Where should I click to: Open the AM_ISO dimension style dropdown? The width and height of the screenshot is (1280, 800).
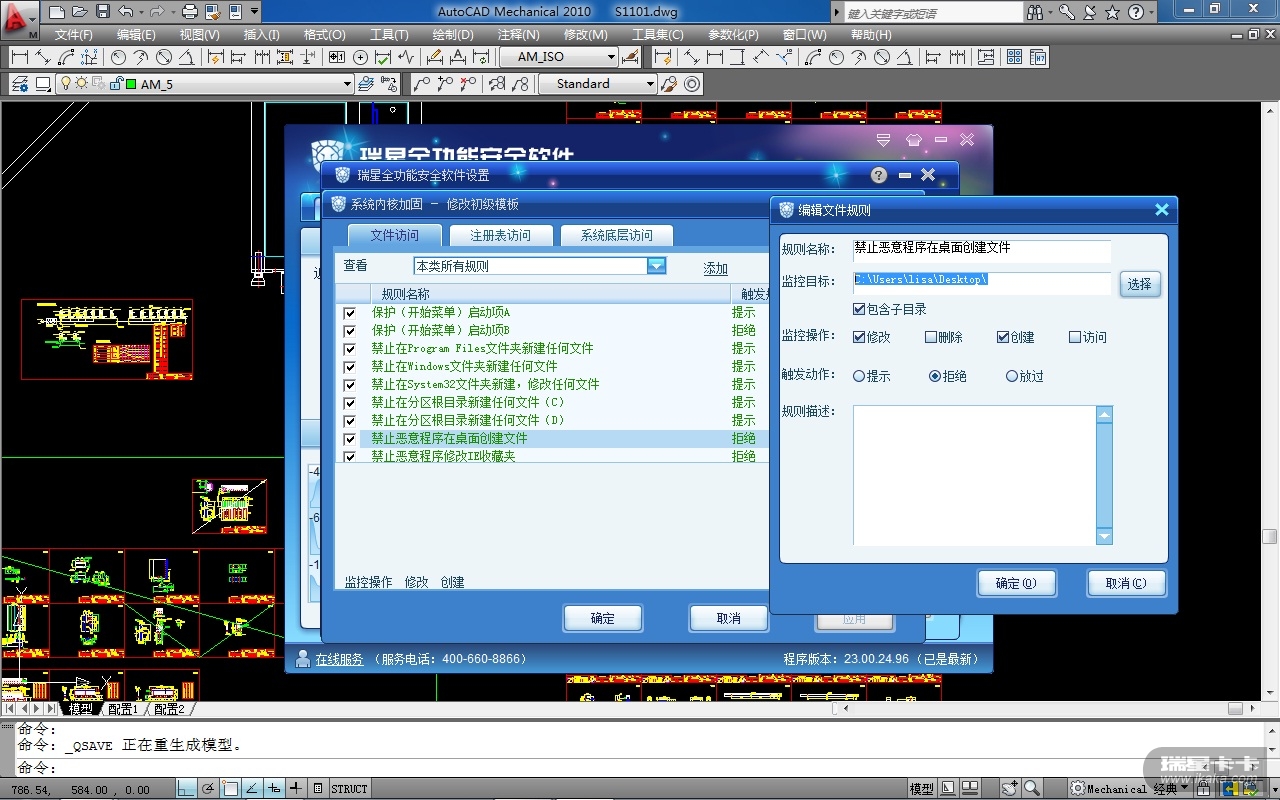609,57
